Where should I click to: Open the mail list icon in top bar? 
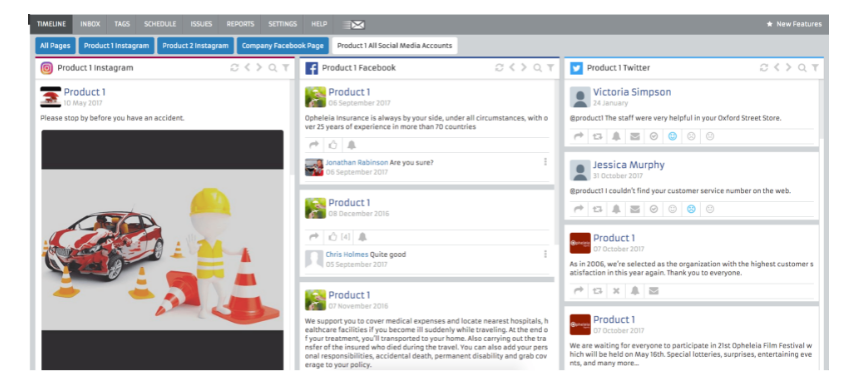click(x=354, y=25)
